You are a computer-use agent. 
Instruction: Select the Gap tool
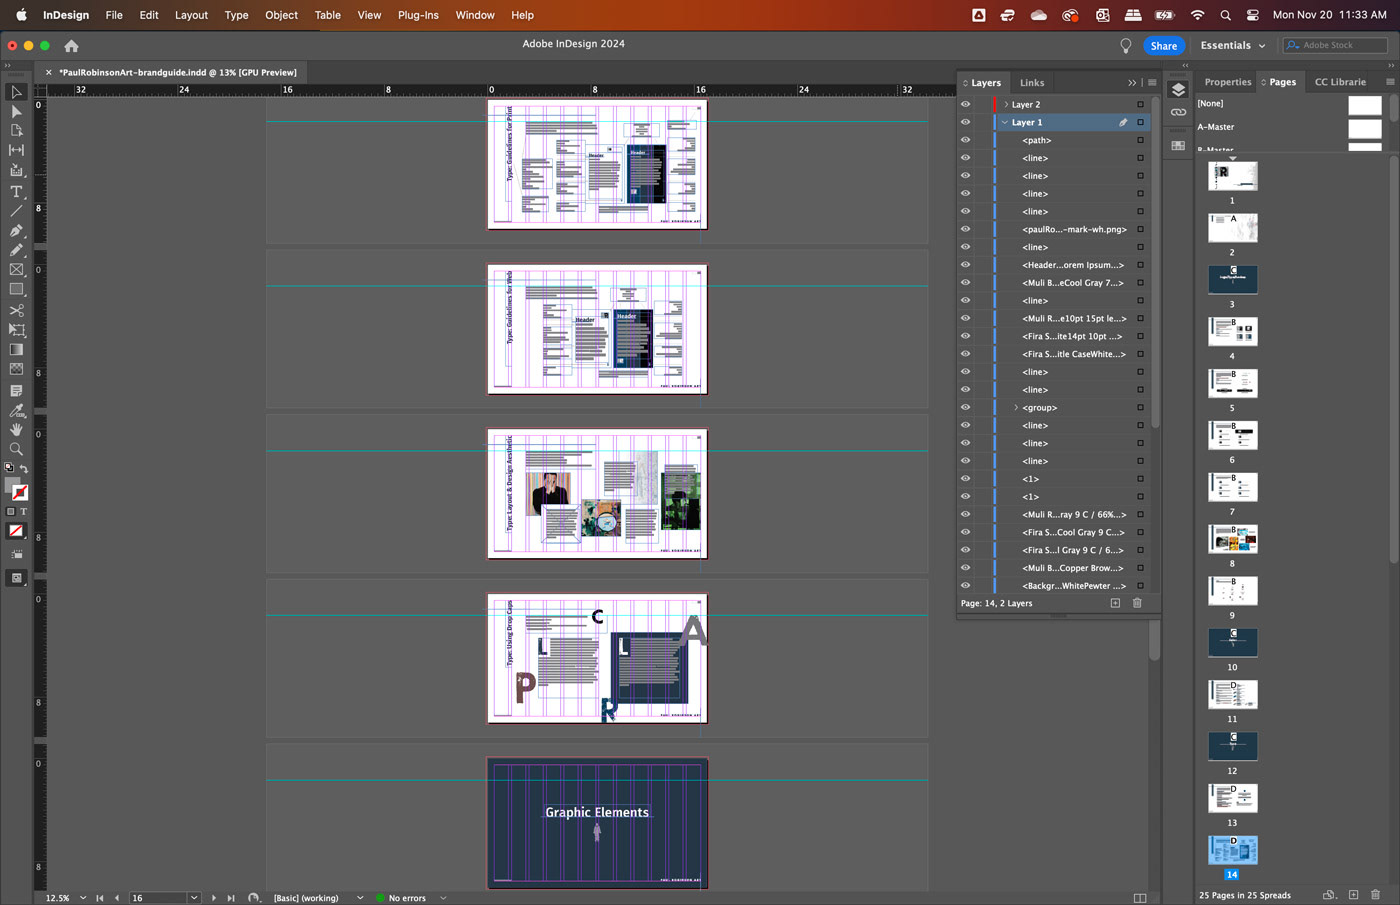pos(16,150)
